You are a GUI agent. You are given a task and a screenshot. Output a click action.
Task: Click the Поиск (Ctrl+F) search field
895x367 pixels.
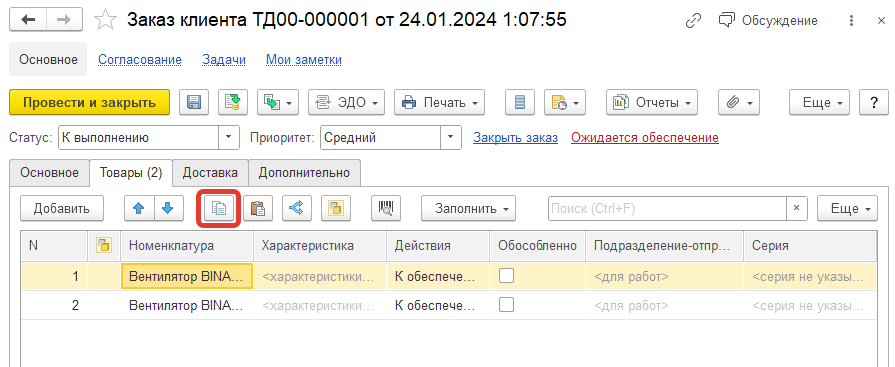667,208
